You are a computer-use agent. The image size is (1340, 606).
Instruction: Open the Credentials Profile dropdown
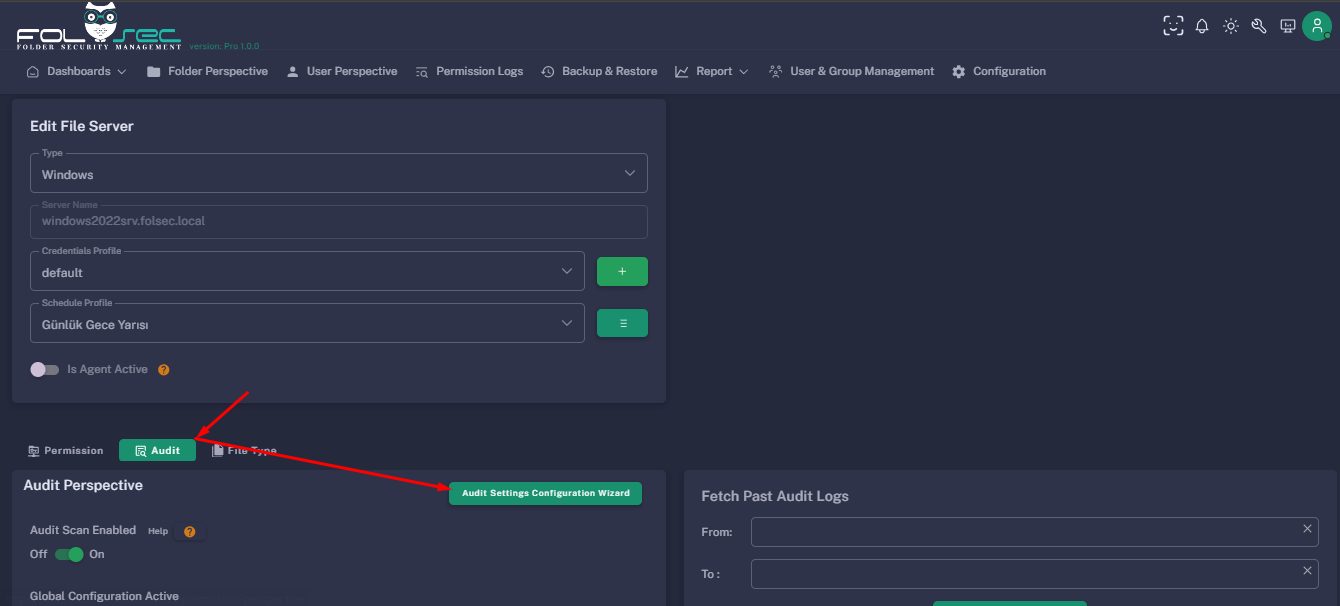(307, 272)
